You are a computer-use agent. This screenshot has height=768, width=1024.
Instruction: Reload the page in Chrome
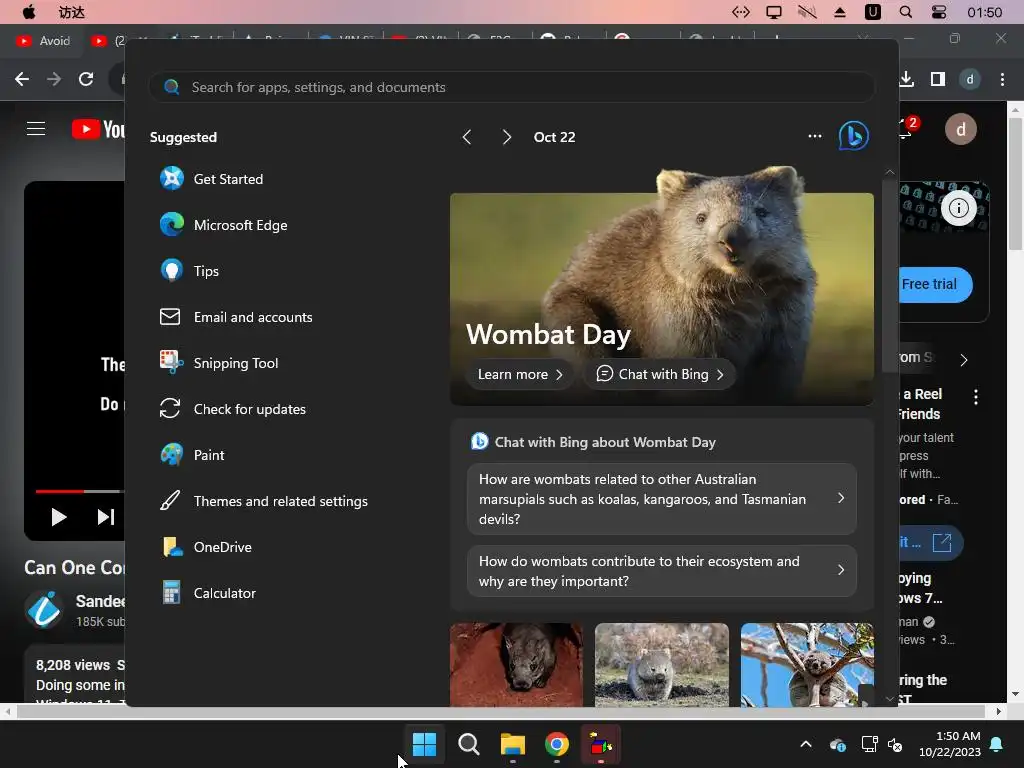86,79
